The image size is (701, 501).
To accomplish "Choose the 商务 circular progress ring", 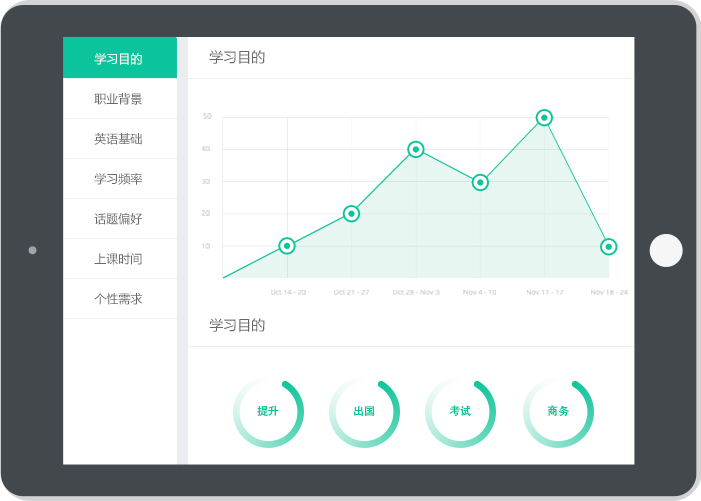I will pyautogui.click(x=558, y=412).
